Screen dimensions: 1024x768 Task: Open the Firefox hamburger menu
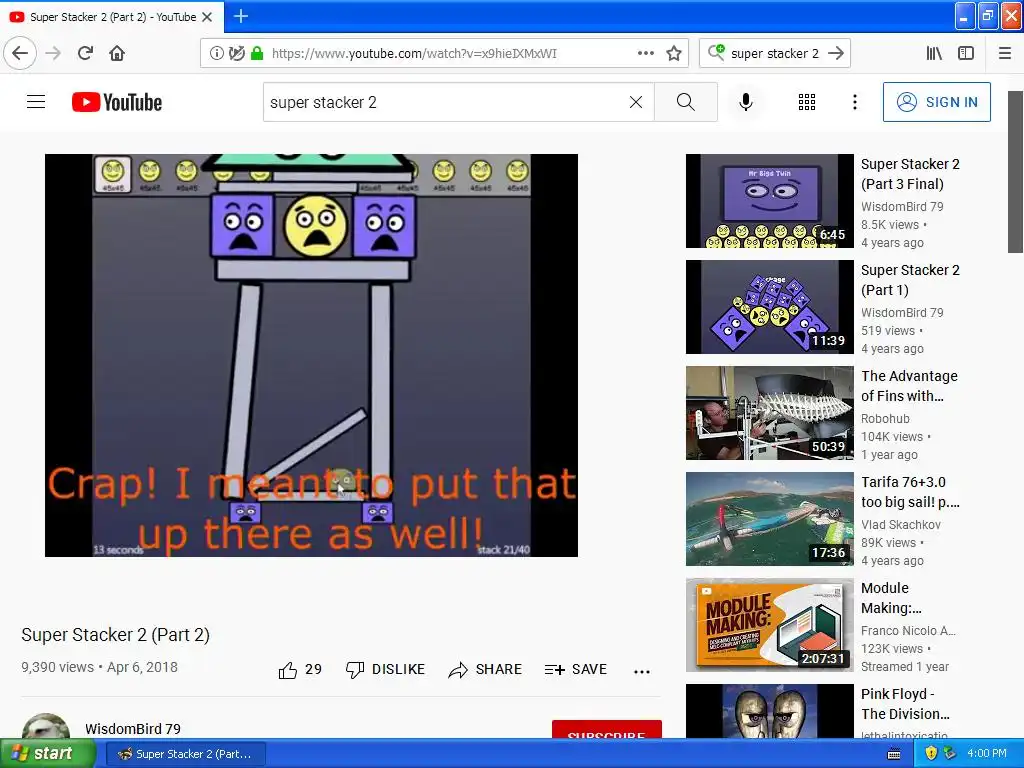[x=1004, y=53]
